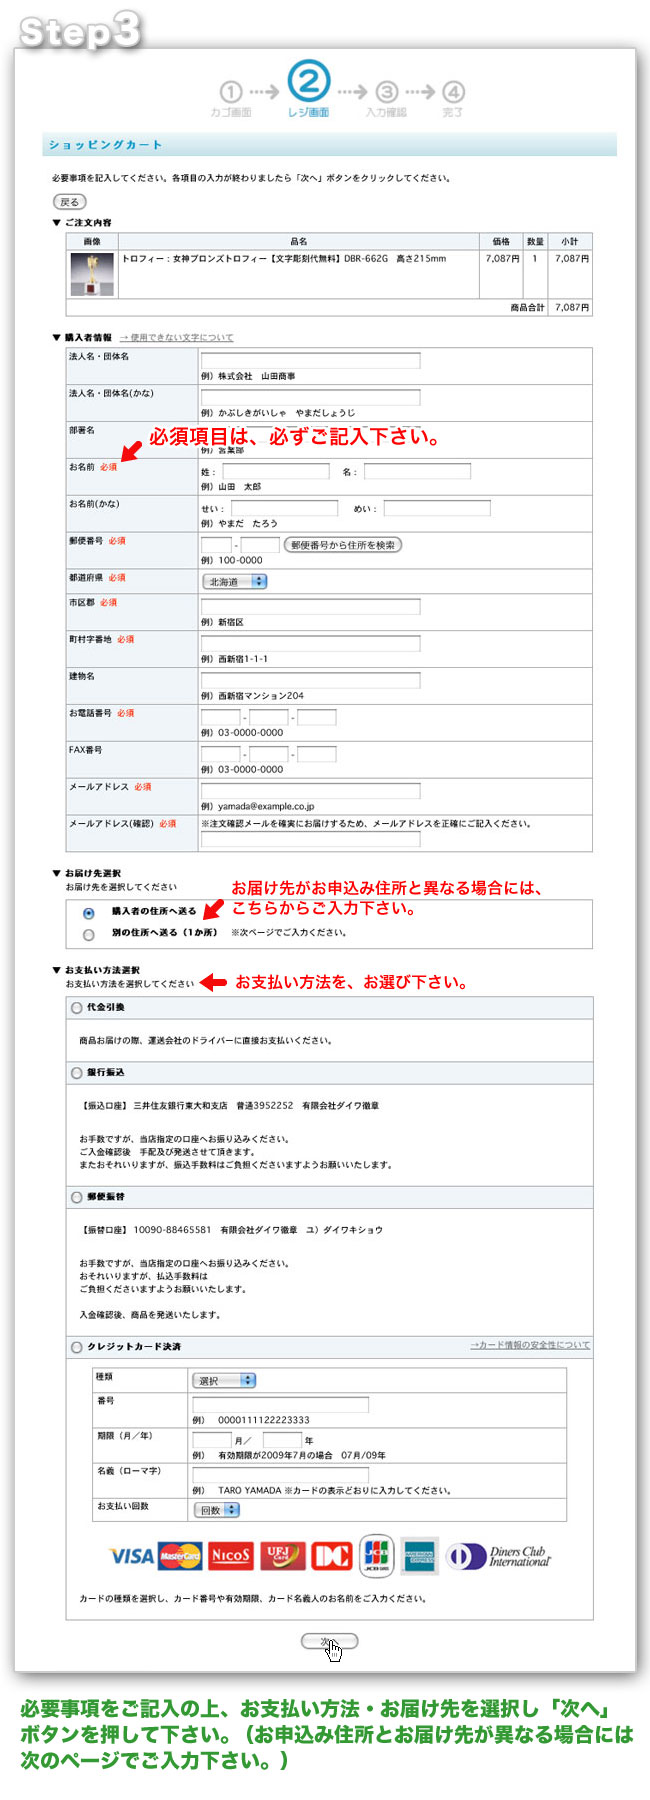Select 別の住所へ送る（1か所） radio button

pos(89,934)
